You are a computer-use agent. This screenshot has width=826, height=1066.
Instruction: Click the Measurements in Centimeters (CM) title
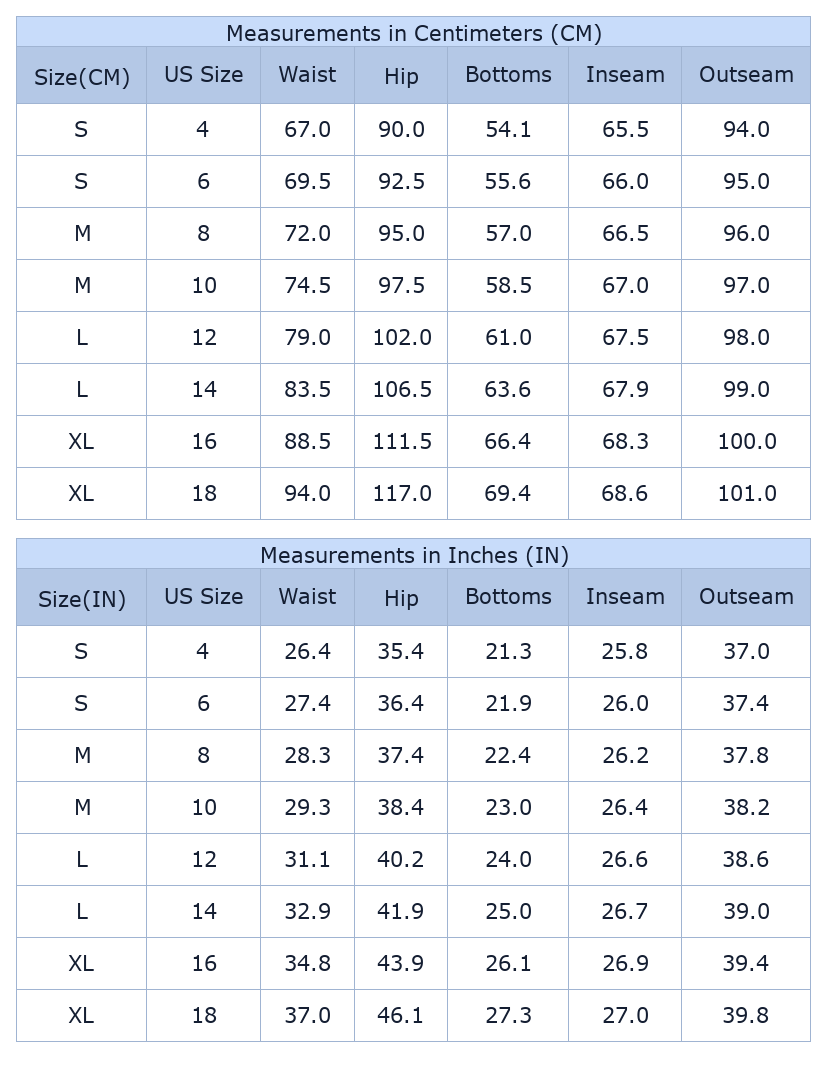click(413, 33)
